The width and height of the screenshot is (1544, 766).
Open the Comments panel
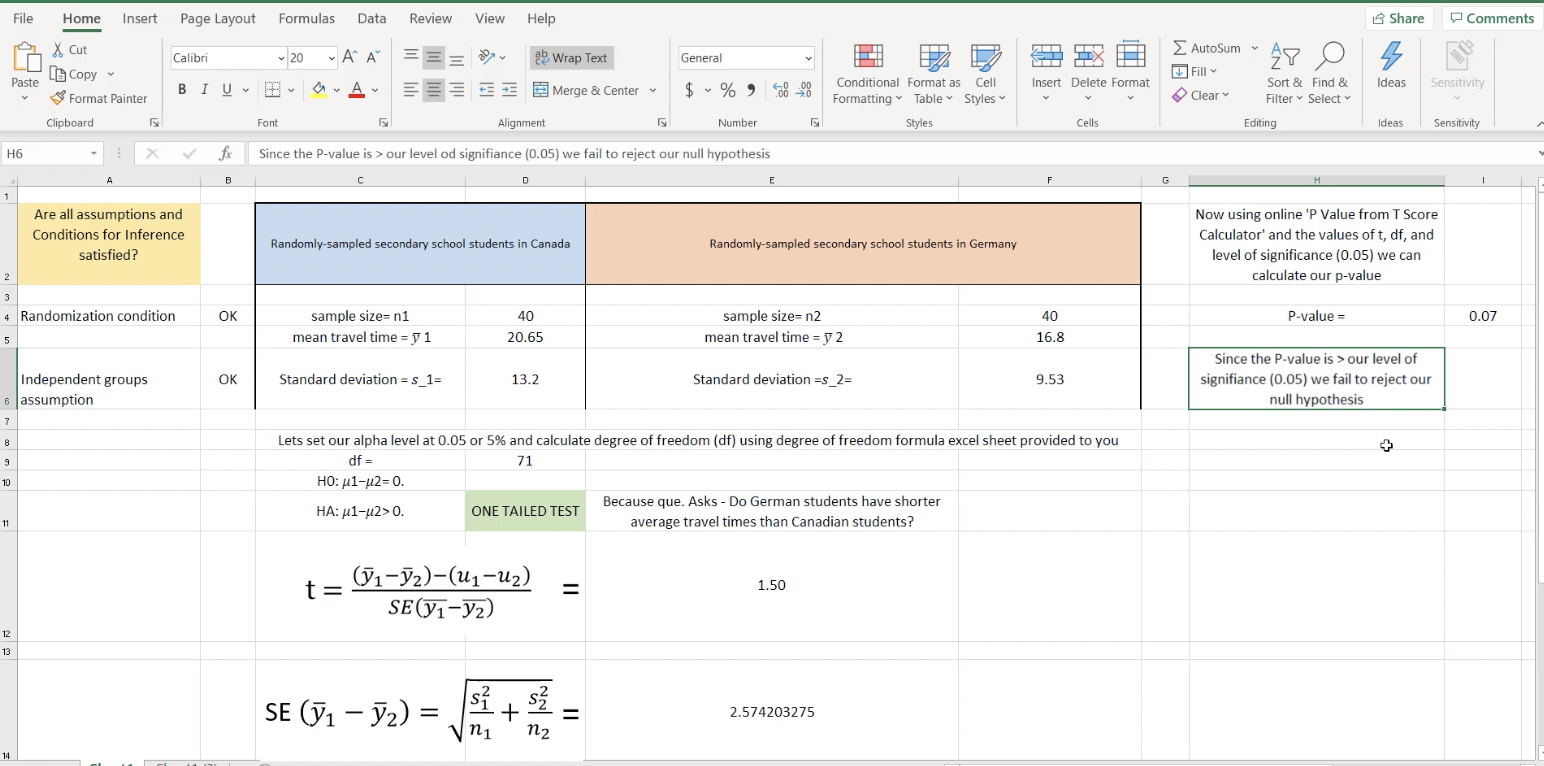pos(1491,17)
